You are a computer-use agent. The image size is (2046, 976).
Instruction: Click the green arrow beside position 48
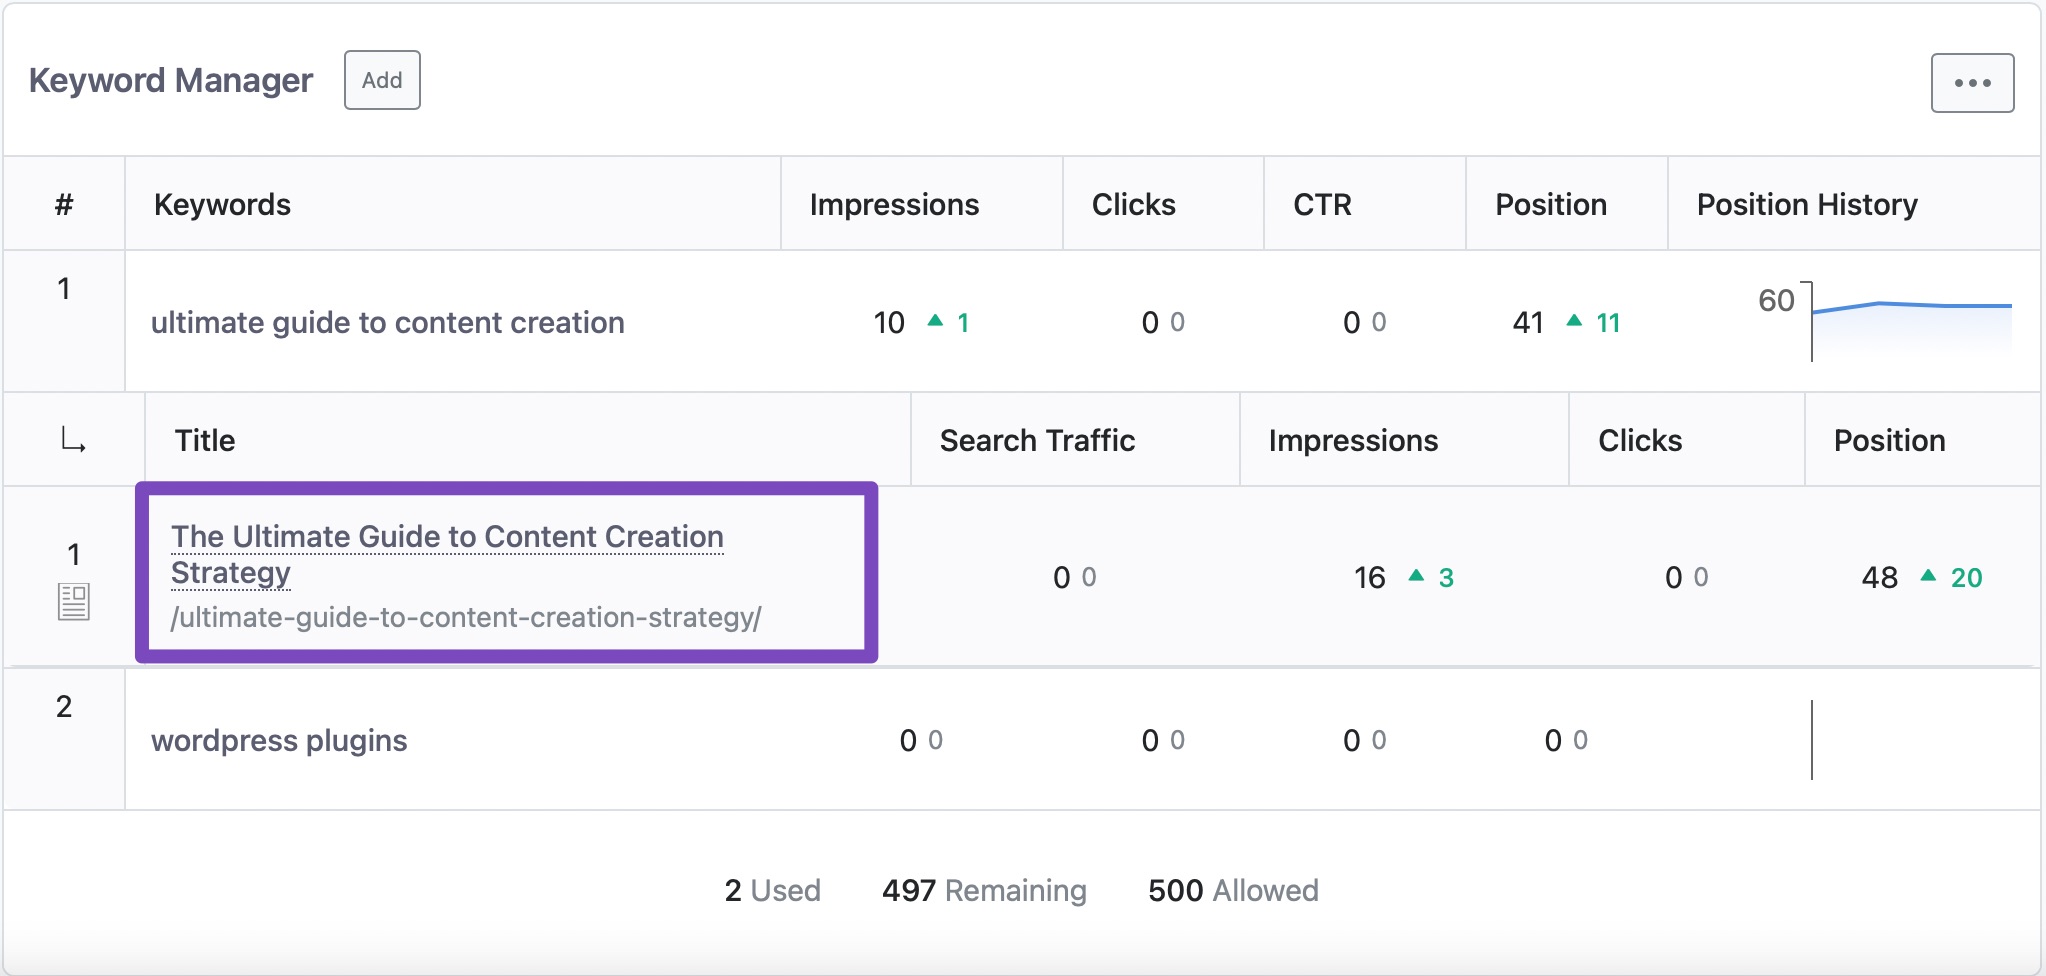pos(1928,576)
